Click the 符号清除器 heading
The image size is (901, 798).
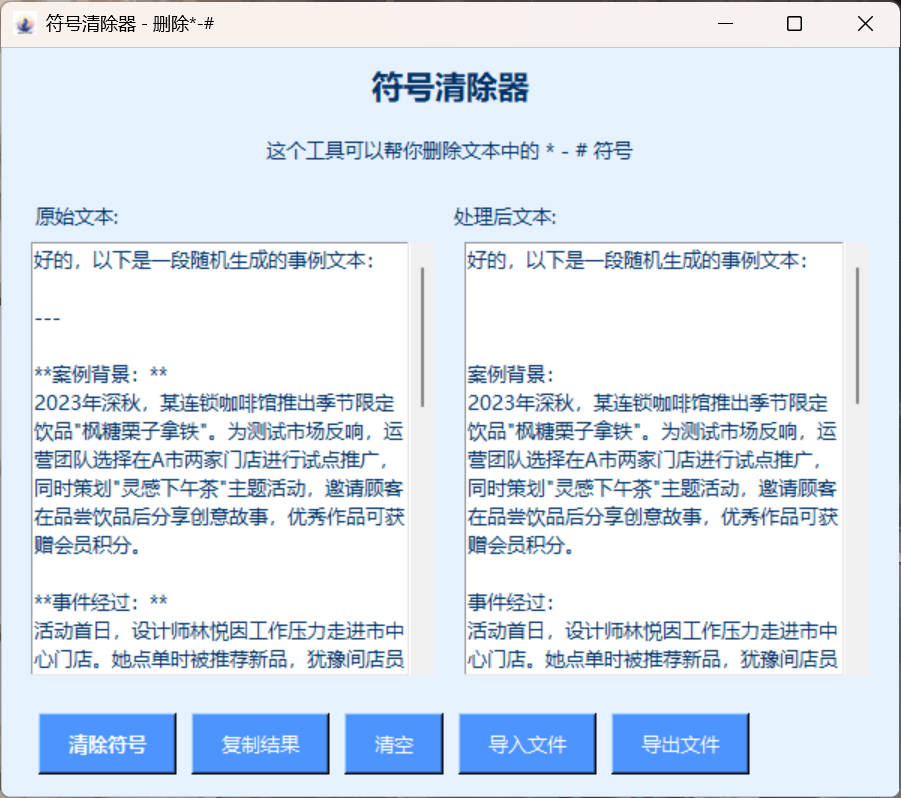tap(451, 87)
